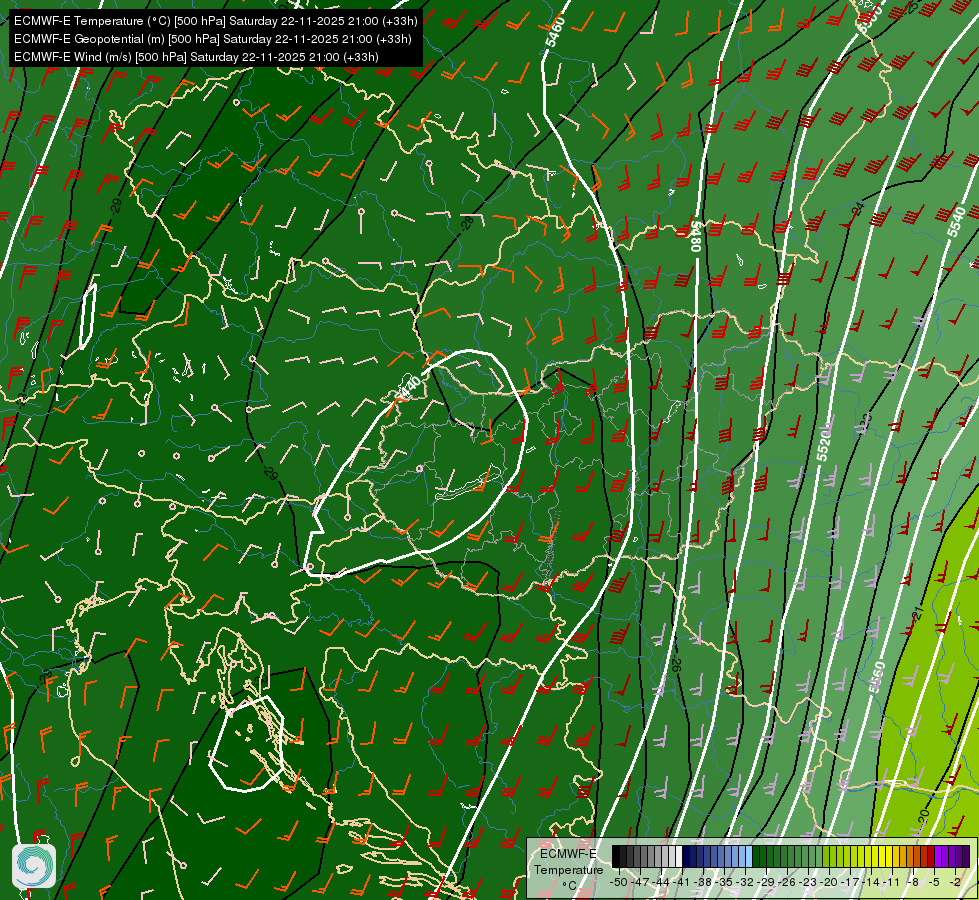Select the 5440 geopotential contour label
This screenshot has width=979, height=900.
click(x=409, y=388)
